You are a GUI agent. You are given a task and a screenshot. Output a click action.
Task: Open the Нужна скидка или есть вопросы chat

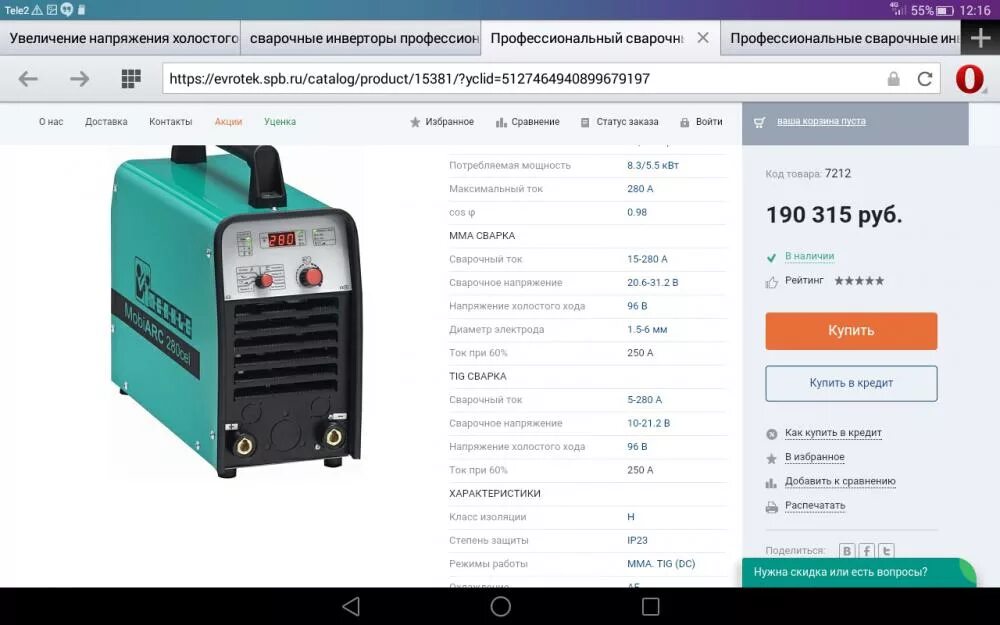858,573
